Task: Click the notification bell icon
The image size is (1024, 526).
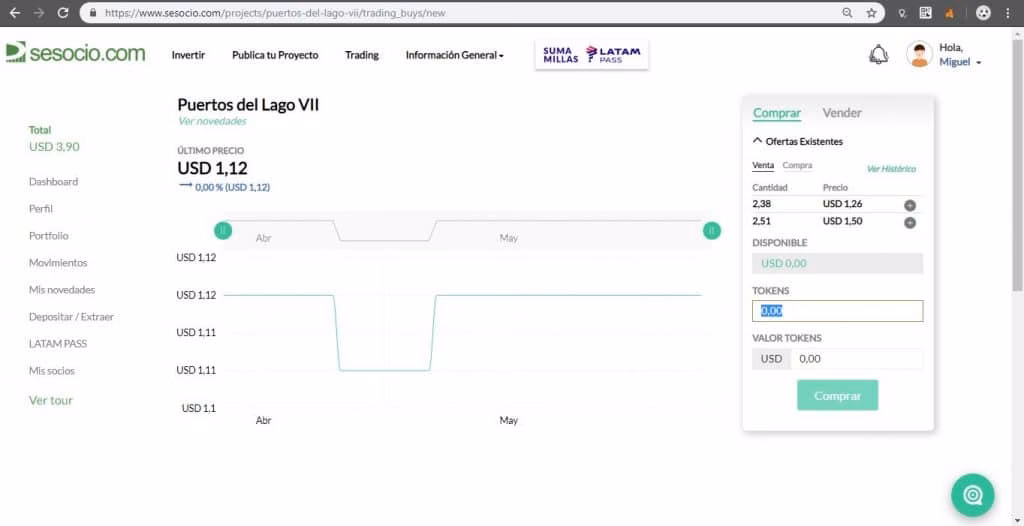Action: [x=878, y=55]
